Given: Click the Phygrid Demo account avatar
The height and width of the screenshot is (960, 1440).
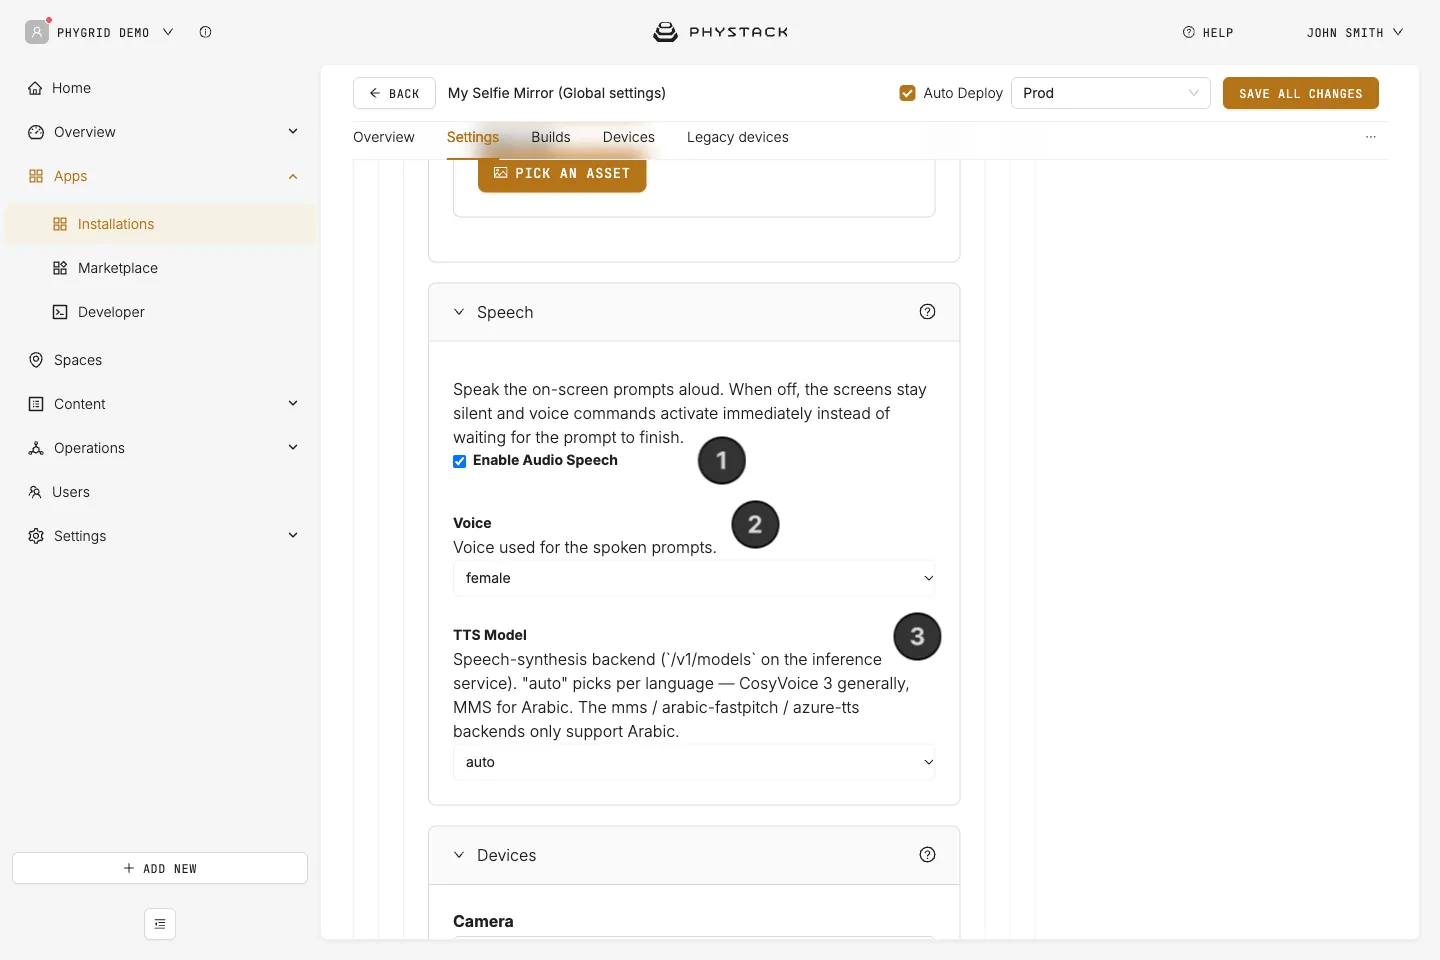Looking at the screenshot, I should [37, 32].
